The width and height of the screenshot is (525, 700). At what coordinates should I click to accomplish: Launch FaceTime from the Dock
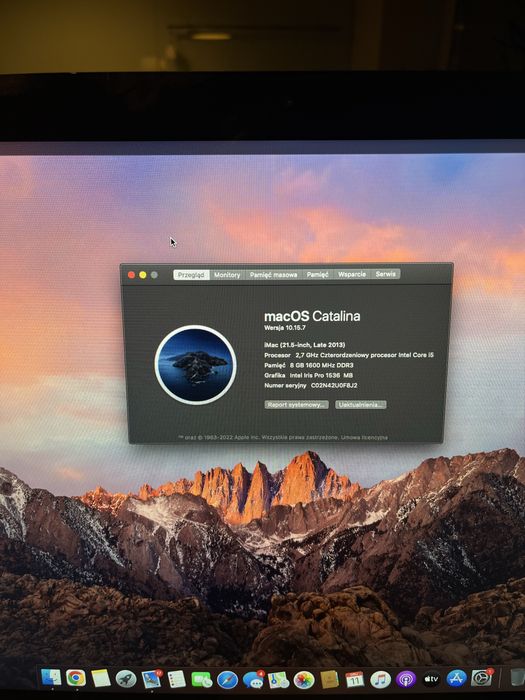coord(202,679)
